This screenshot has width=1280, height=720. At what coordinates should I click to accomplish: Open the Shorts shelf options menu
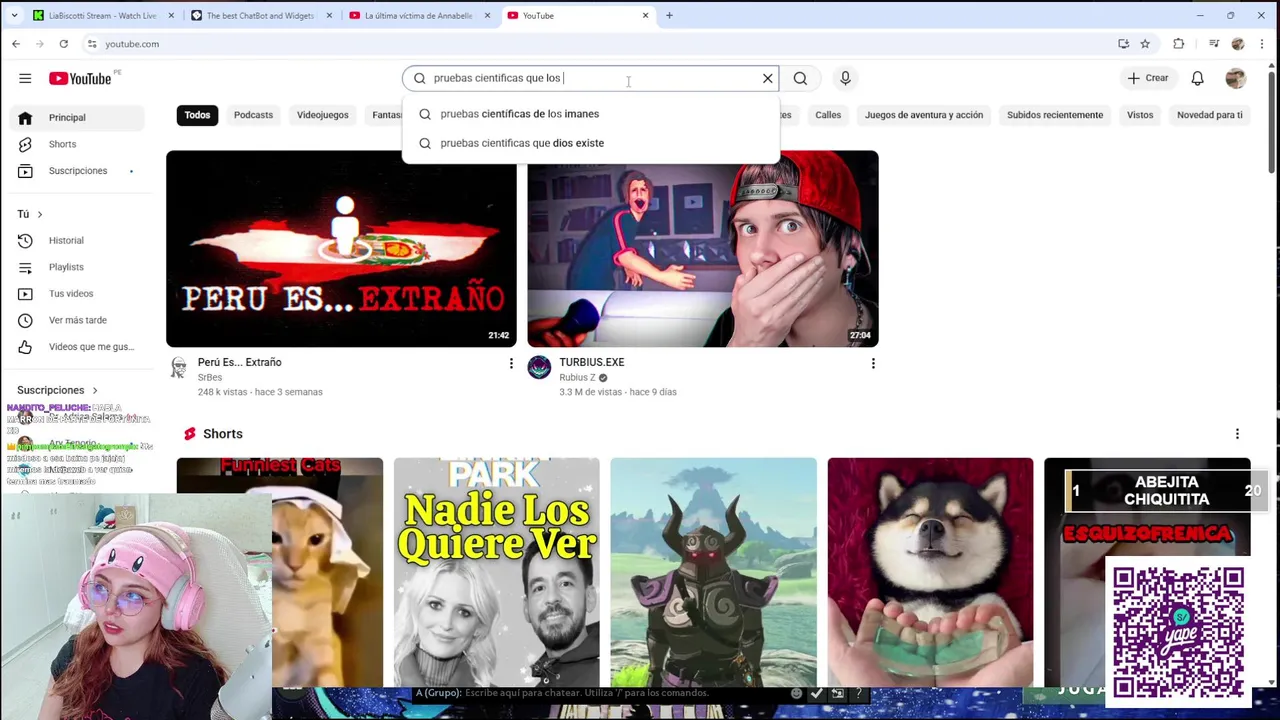(x=1237, y=434)
